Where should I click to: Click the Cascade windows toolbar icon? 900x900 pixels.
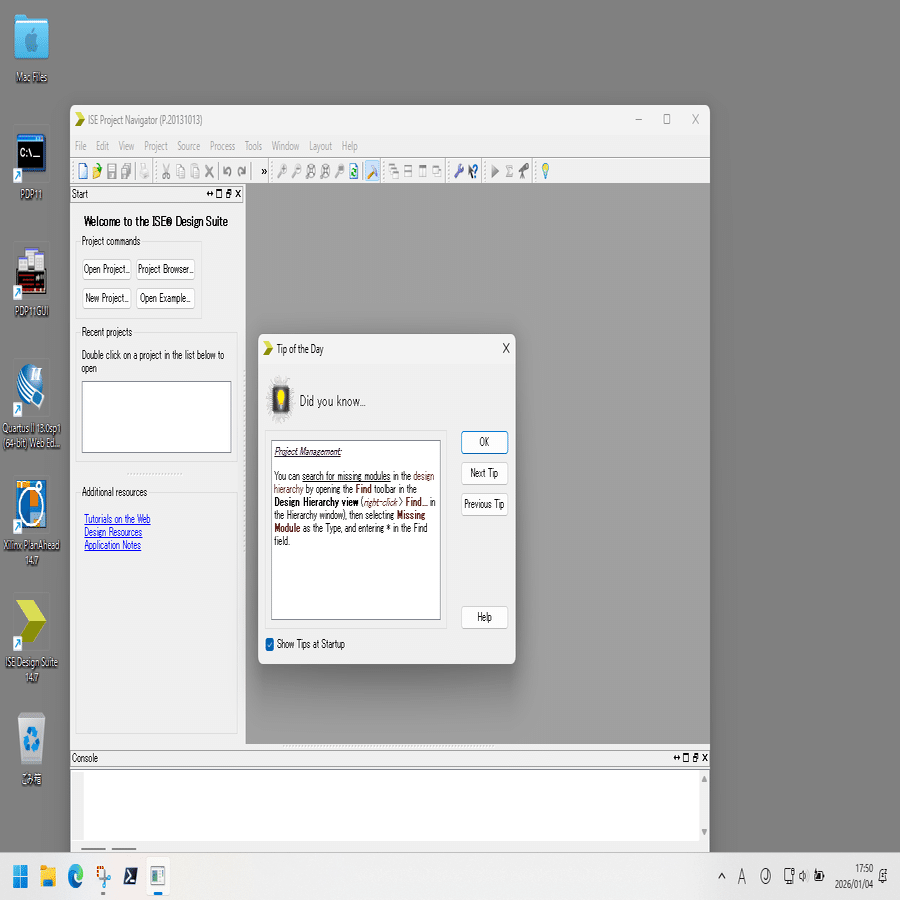pyautogui.click(x=394, y=171)
